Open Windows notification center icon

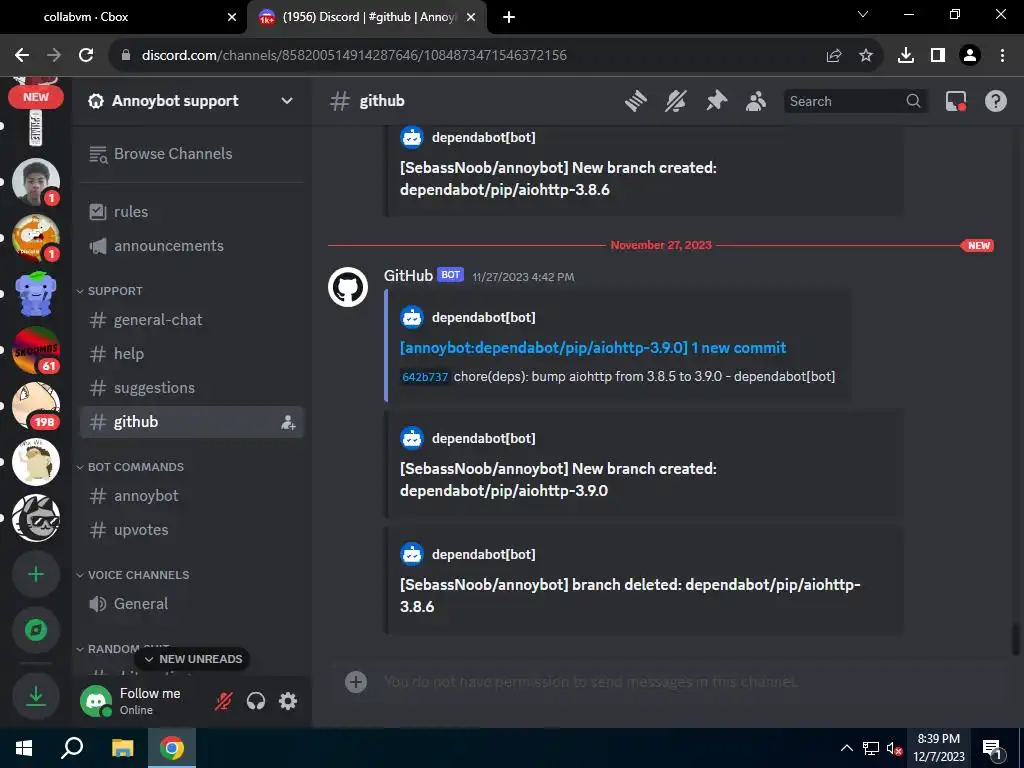993,749
